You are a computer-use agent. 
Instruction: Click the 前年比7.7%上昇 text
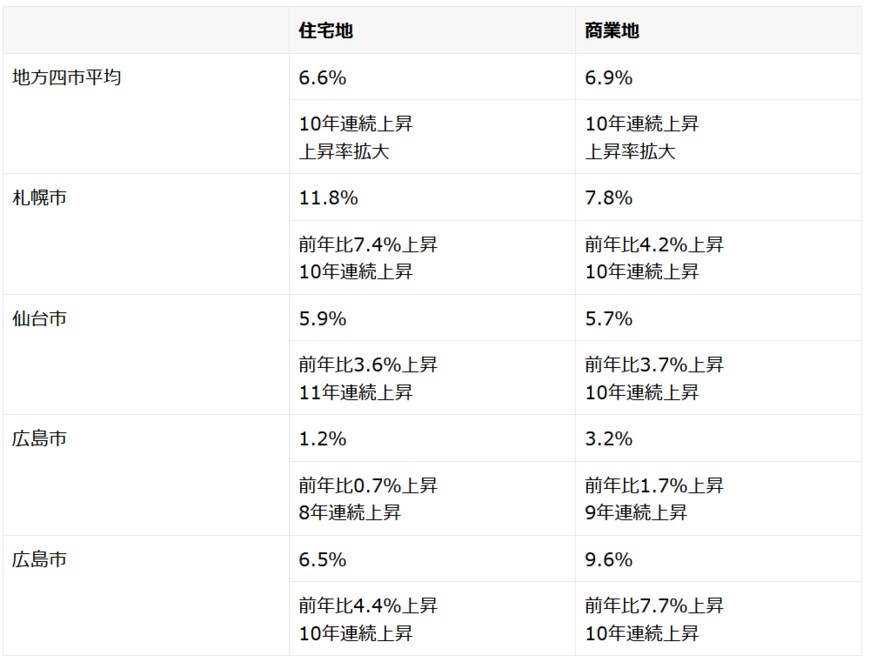coord(654,606)
